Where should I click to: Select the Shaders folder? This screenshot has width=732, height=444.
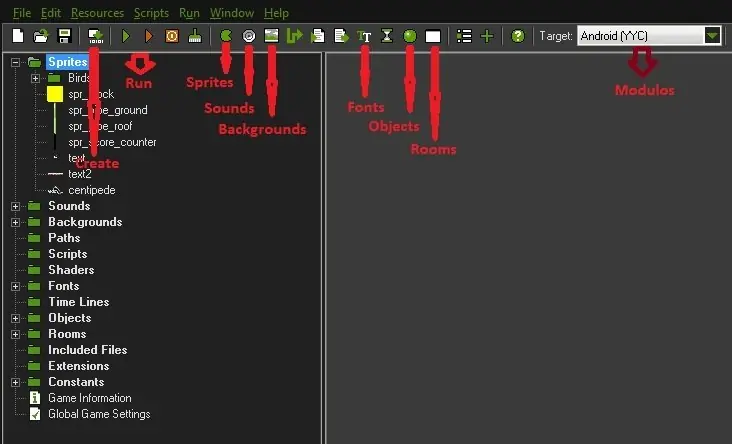coord(71,270)
